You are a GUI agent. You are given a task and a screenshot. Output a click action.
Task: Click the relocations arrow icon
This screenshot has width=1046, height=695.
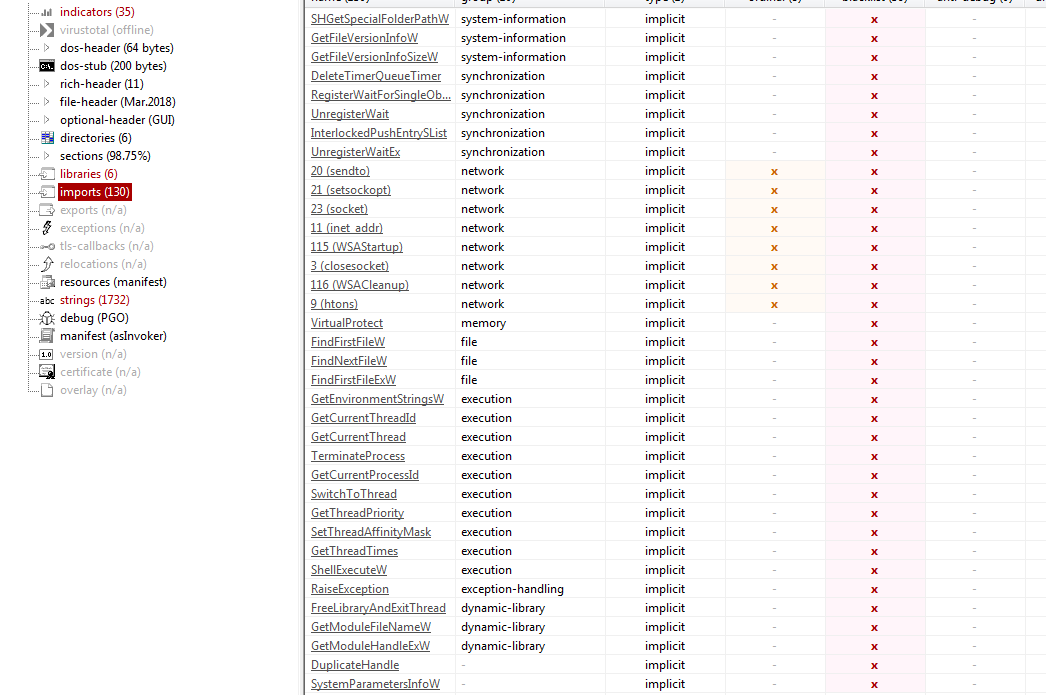pyautogui.click(x=47, y=264)
